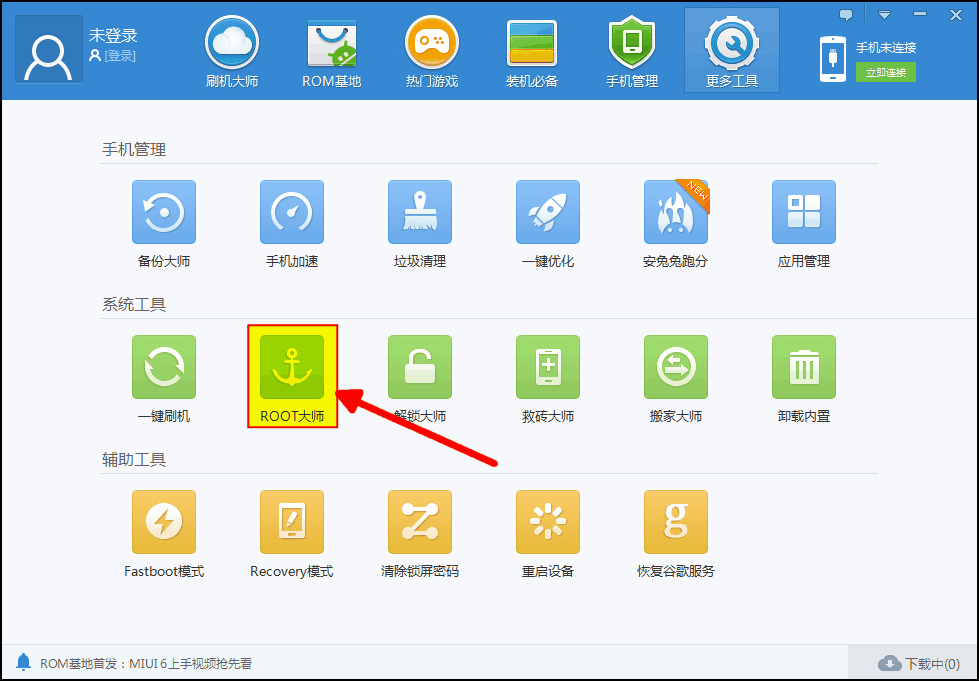The height and width of the screenshot is (681, 979).
Task: Open ROOT大师 anchor tool
Action: point(292,367)
